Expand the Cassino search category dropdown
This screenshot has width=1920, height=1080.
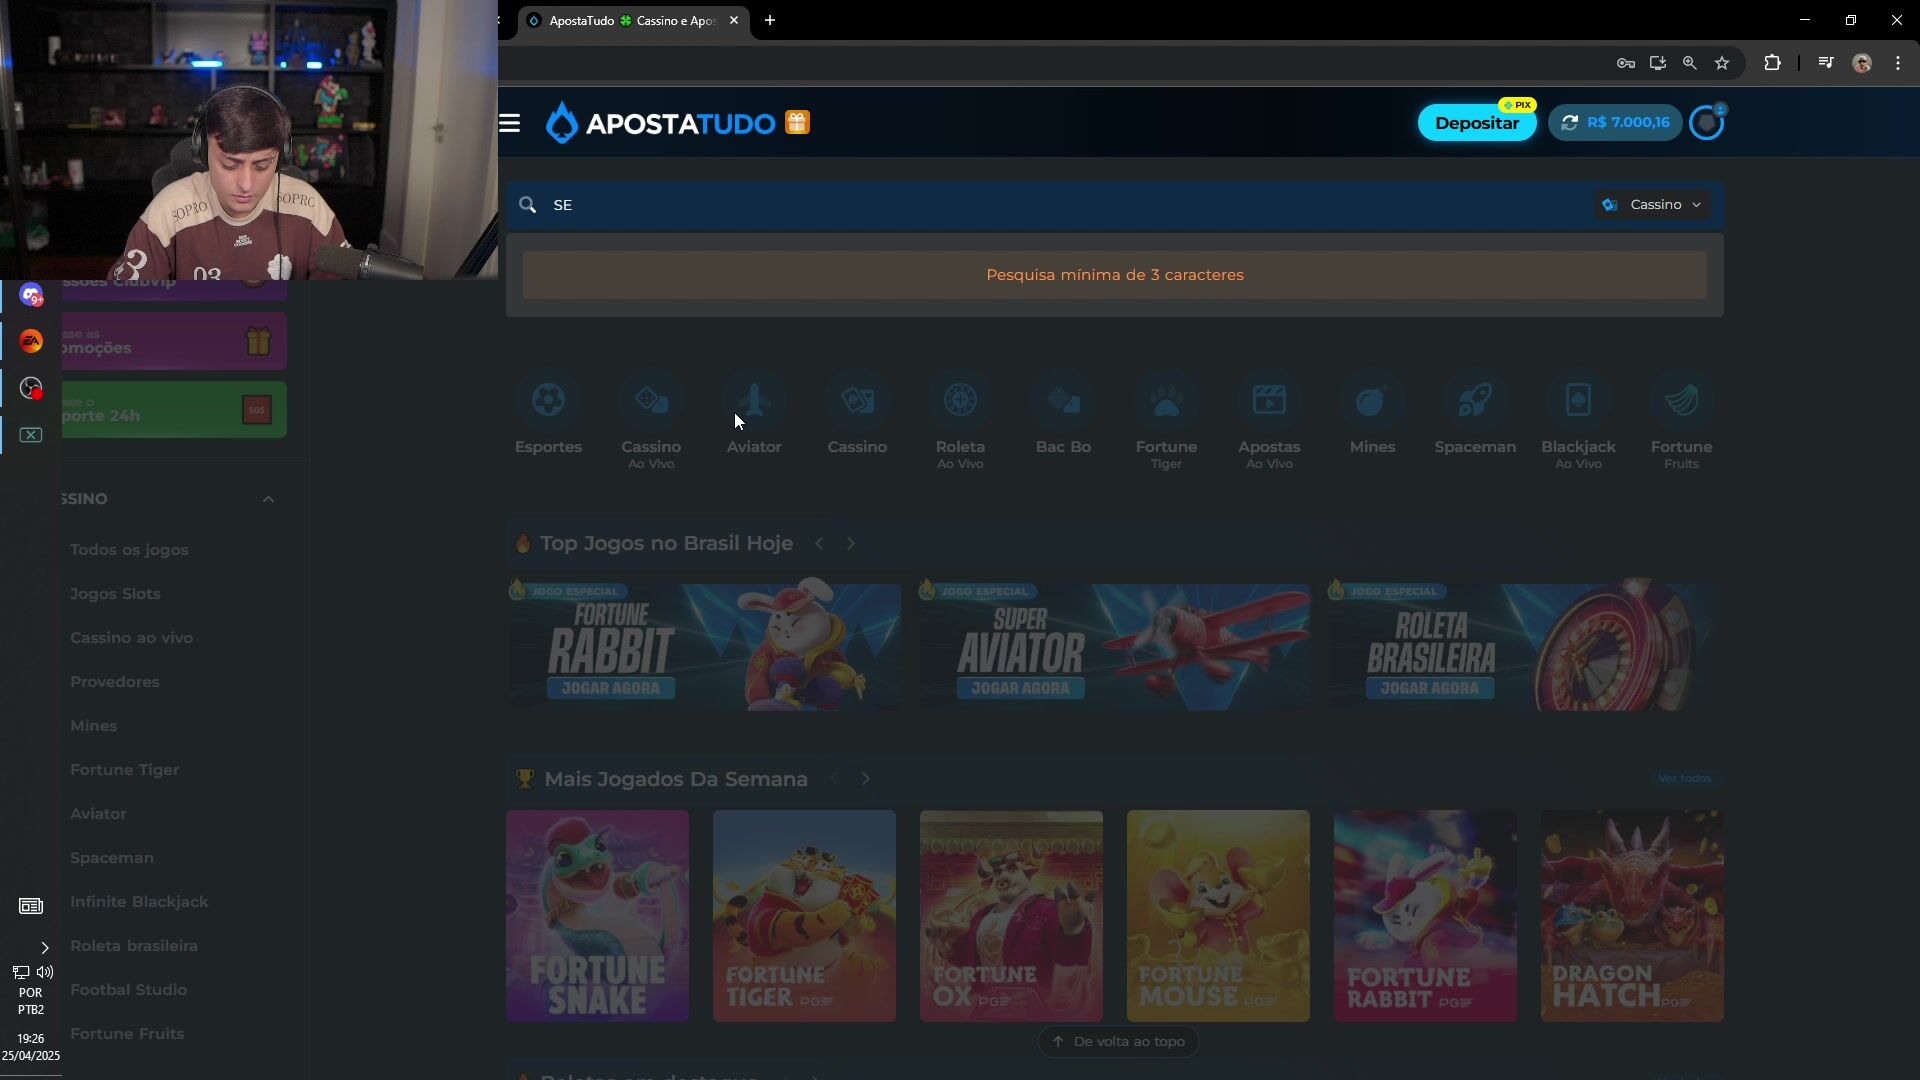(1652, 205)
